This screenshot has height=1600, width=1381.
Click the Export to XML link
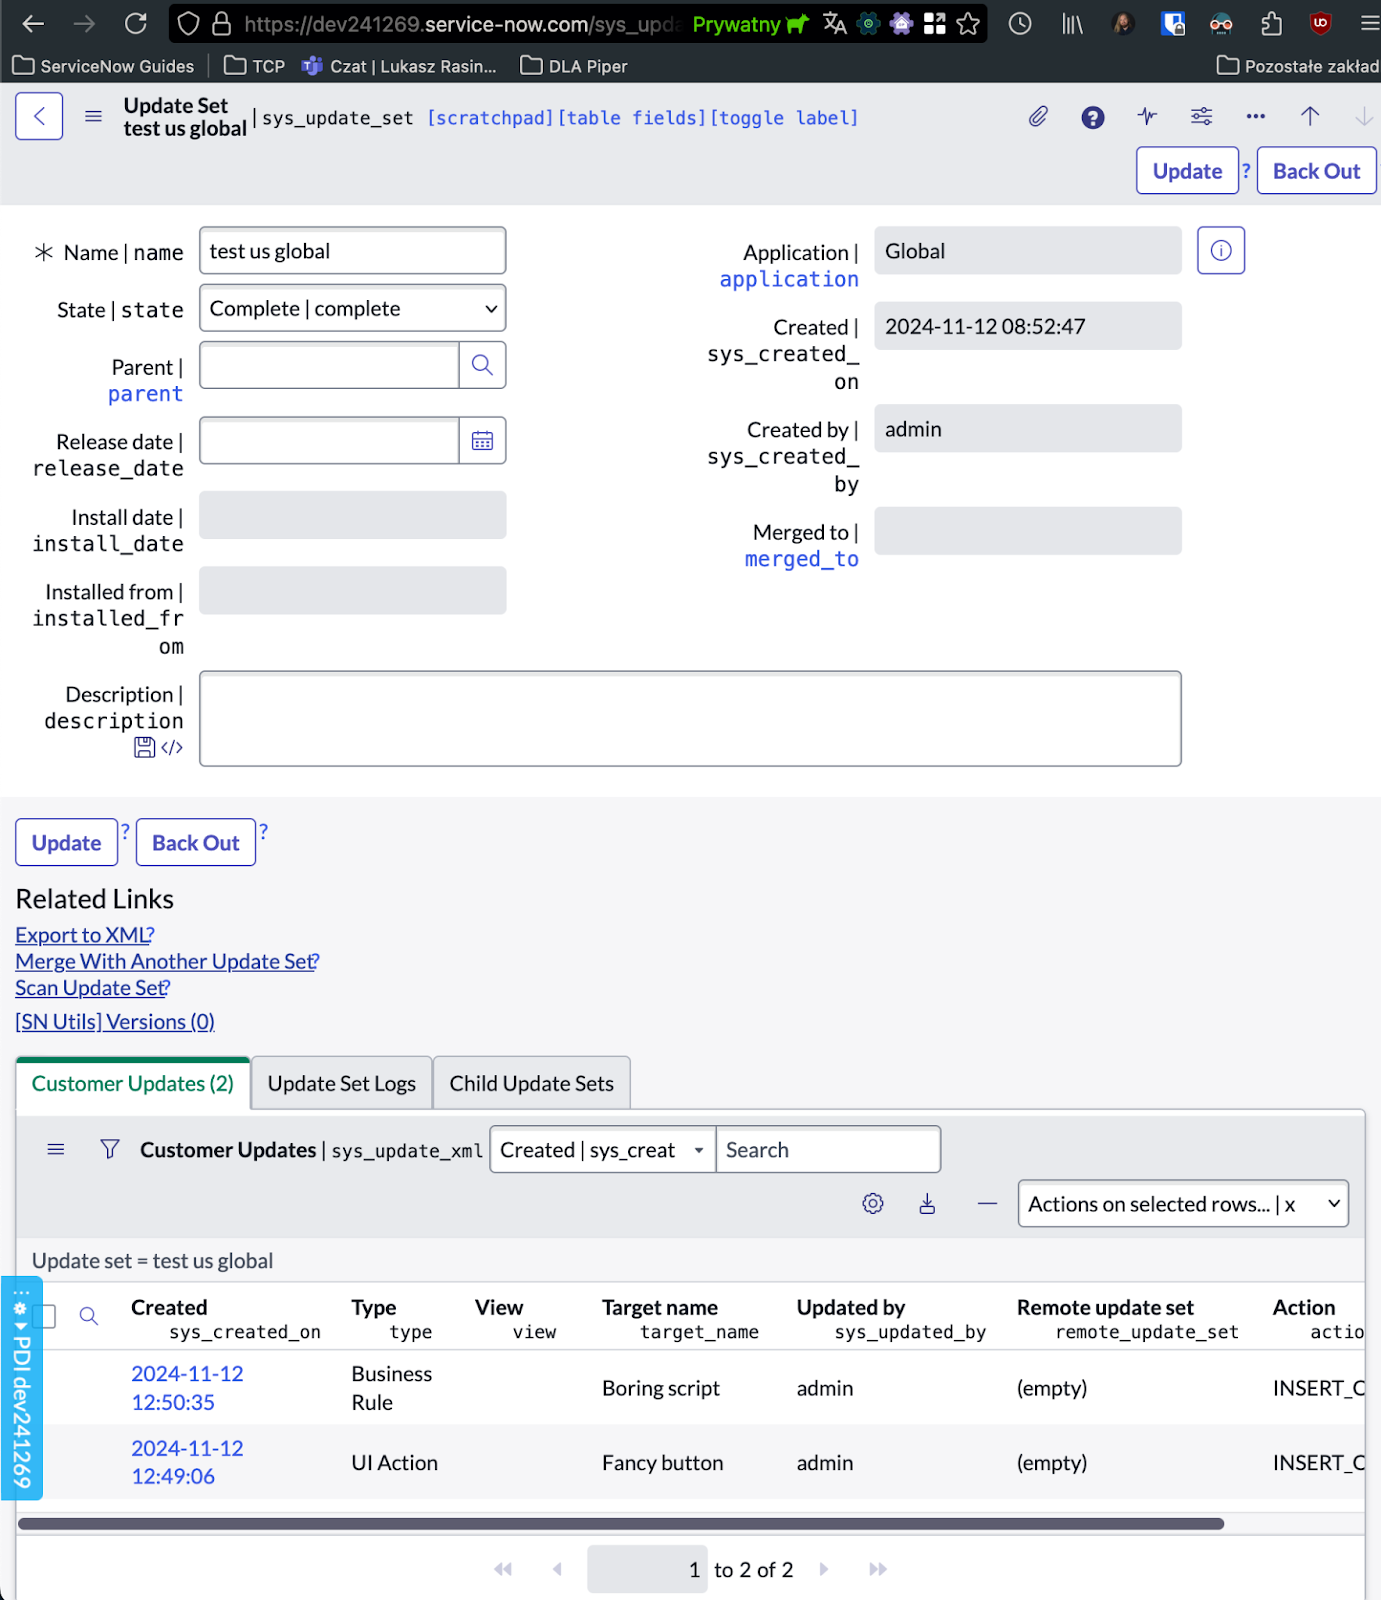pos(82,935)
